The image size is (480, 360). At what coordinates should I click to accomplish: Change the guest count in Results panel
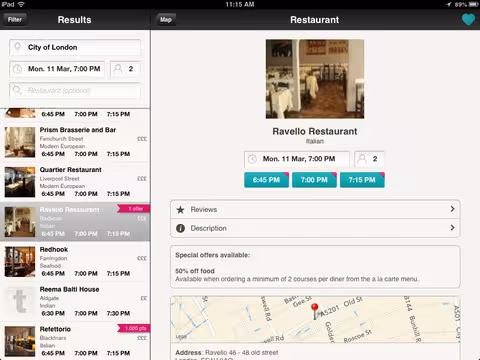pos(125,69)
